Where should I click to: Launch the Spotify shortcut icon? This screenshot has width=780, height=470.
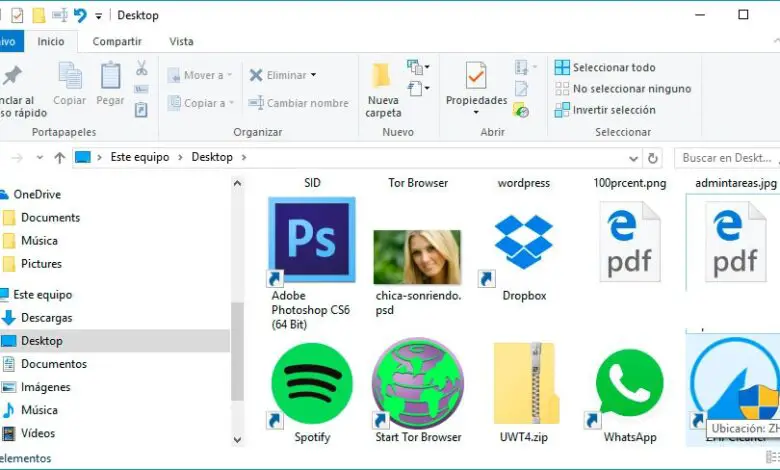click(312, 383)
